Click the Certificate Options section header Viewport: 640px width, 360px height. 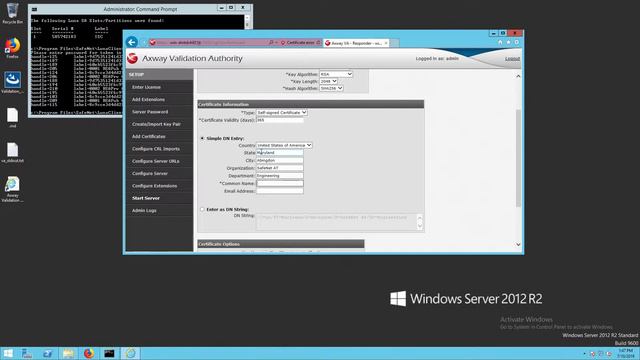(281, 244)
